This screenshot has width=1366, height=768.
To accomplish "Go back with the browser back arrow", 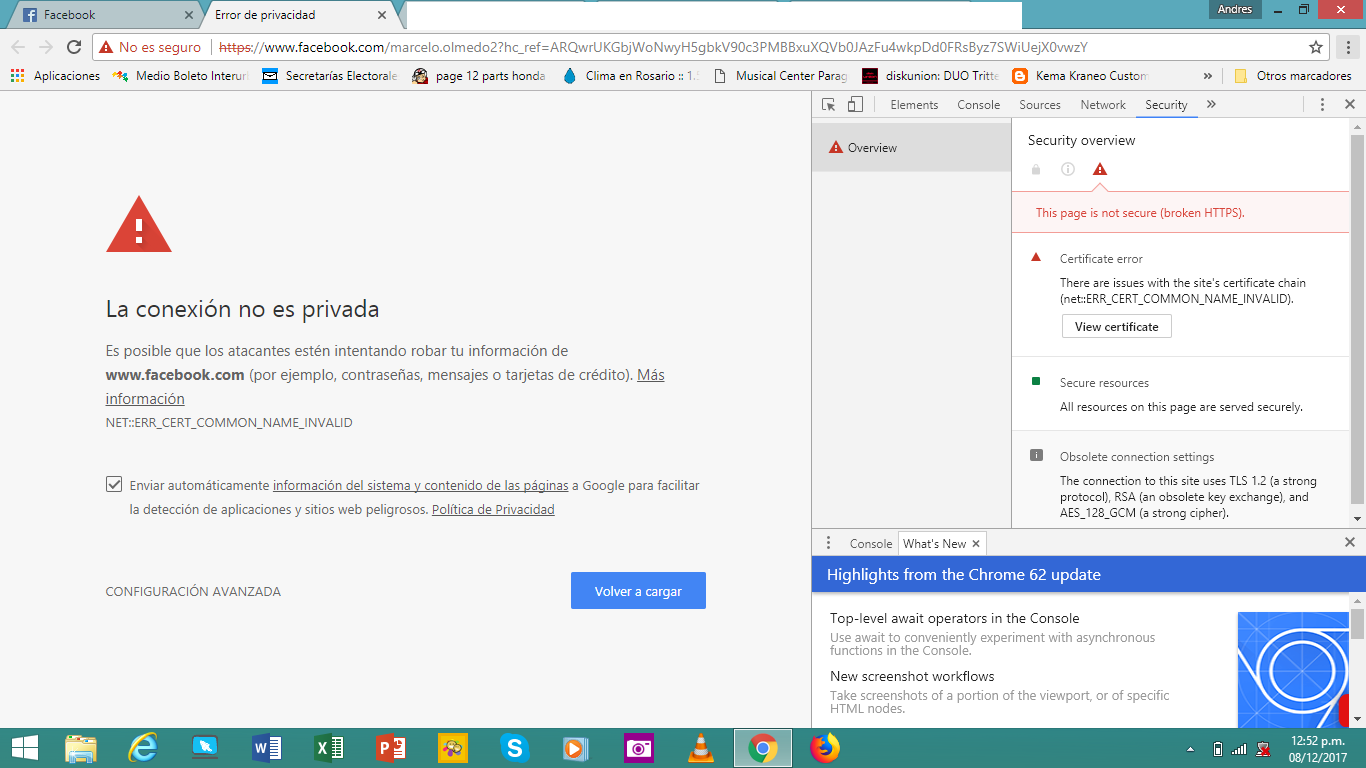I will click(x=18, y=47).
